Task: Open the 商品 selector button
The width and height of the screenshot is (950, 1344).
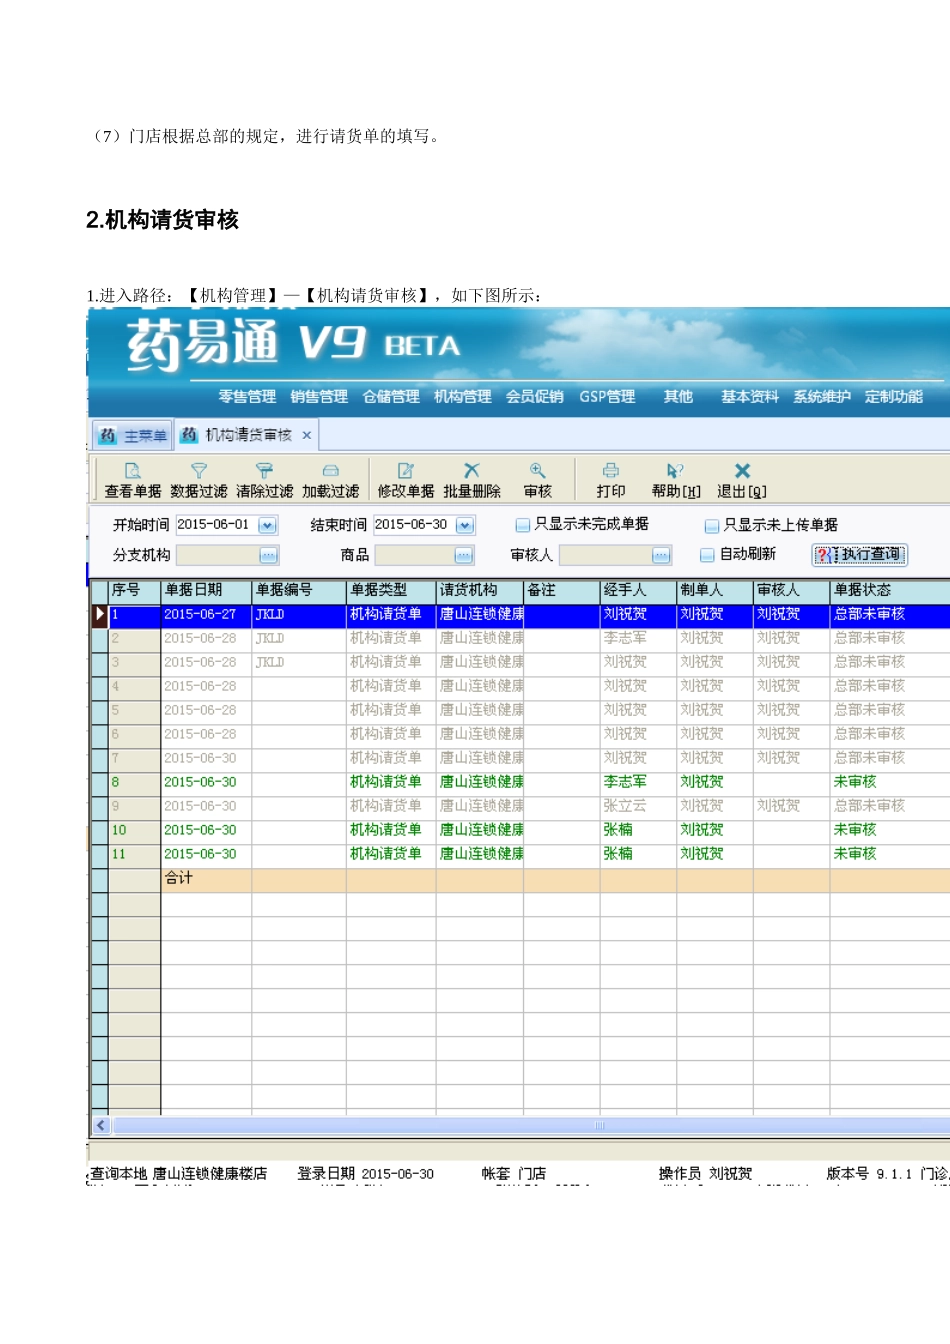Action: pyautogui.click(x=464, y=556)
